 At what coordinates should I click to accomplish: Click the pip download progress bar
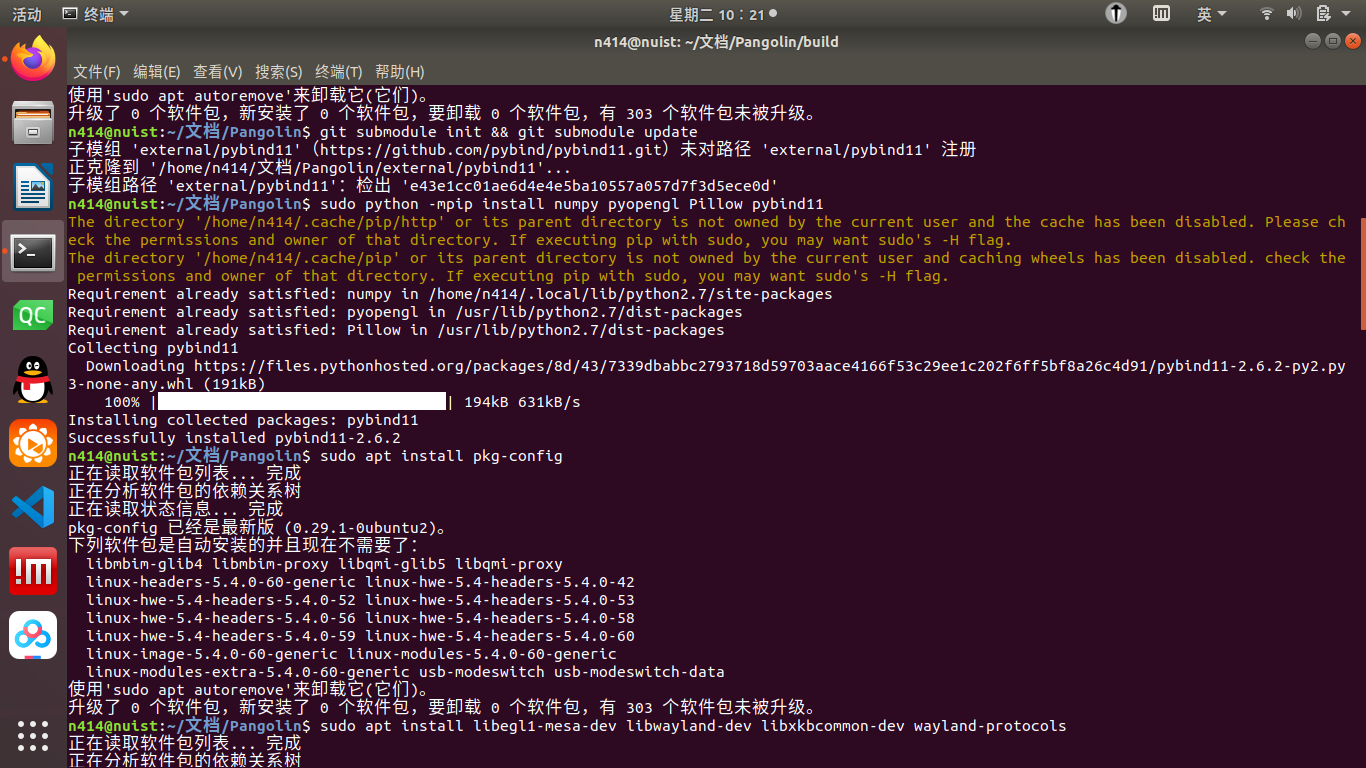click(301, 402)
